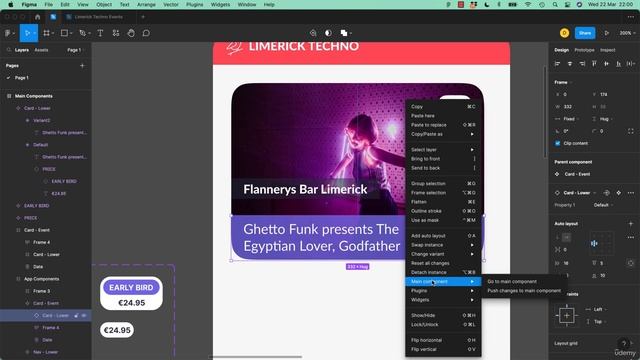This screenshot has width=640, height=360.
Task: Click the blue Share button
Action: (x=585, y=33)
